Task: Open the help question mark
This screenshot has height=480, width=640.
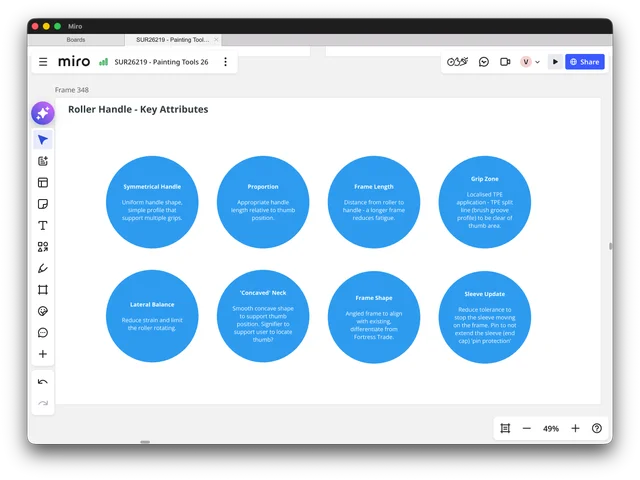Action: [x=597, y=428]
